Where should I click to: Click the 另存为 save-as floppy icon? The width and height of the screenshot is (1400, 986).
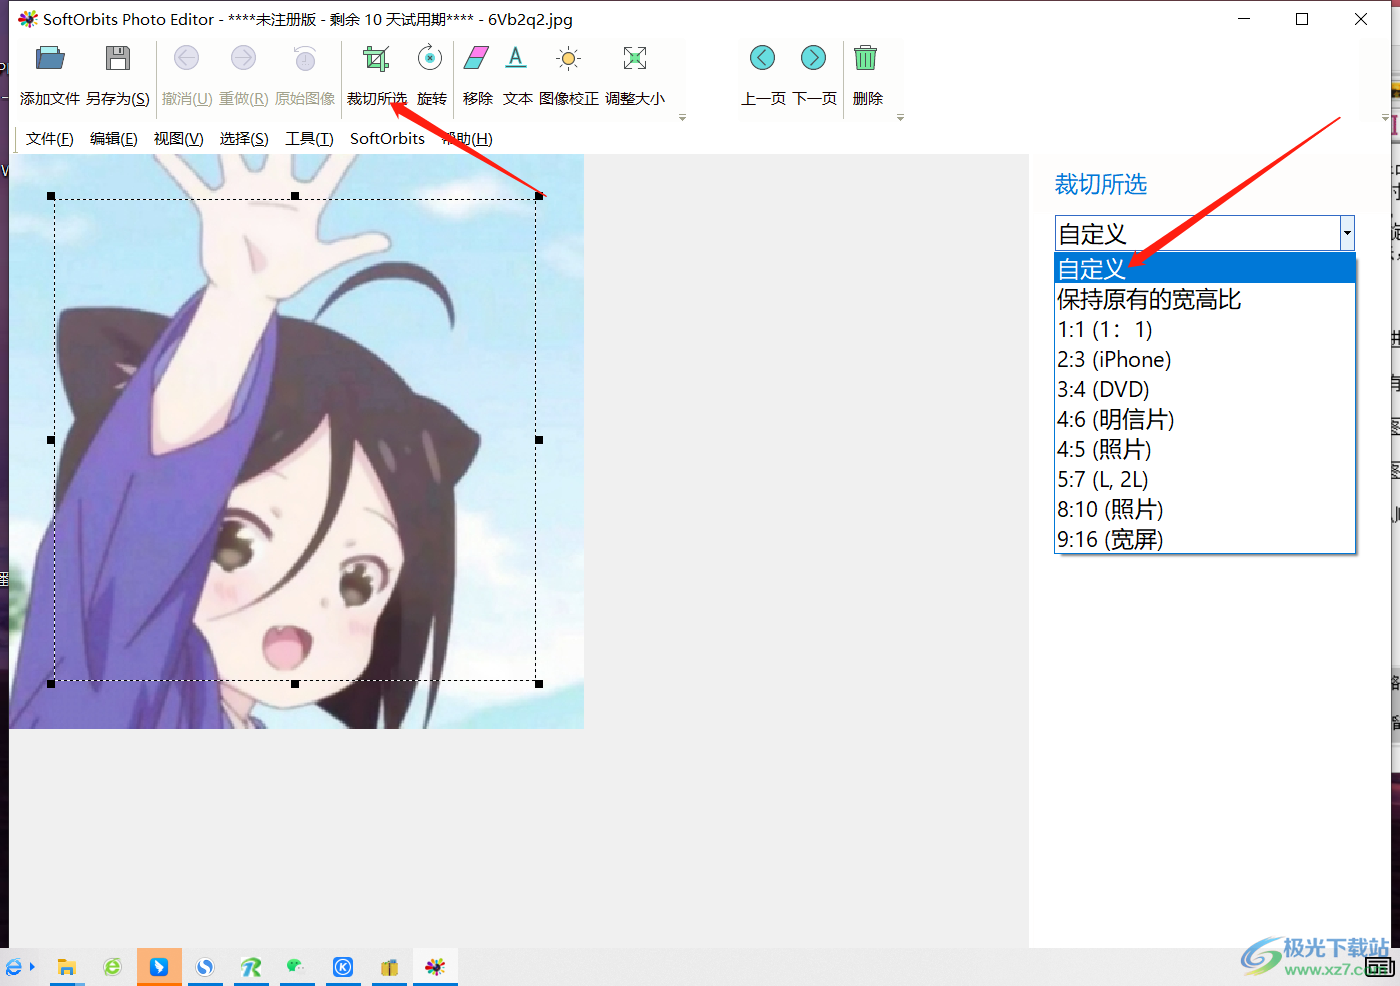118,58
